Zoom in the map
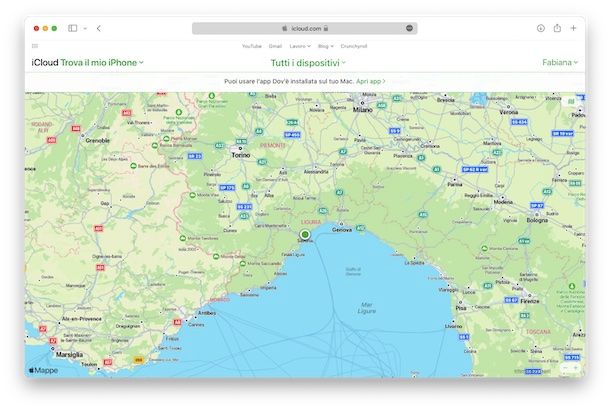Viewport: 610px width, 410px height. [576, 368]
